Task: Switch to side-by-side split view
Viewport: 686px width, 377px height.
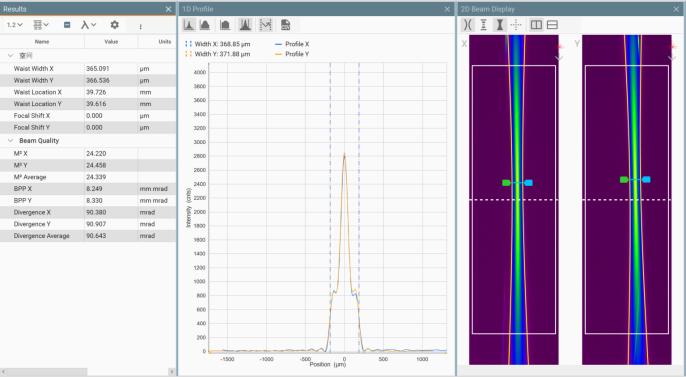Action: click(x=536, y=25)
